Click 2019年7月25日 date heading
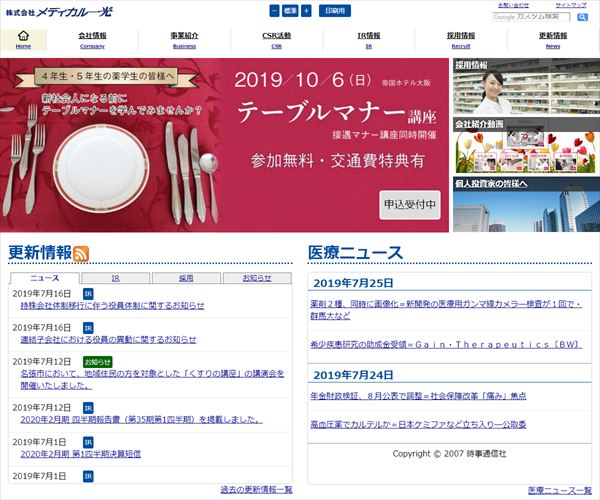The image size is (600, 500). (x=353, y=283)
